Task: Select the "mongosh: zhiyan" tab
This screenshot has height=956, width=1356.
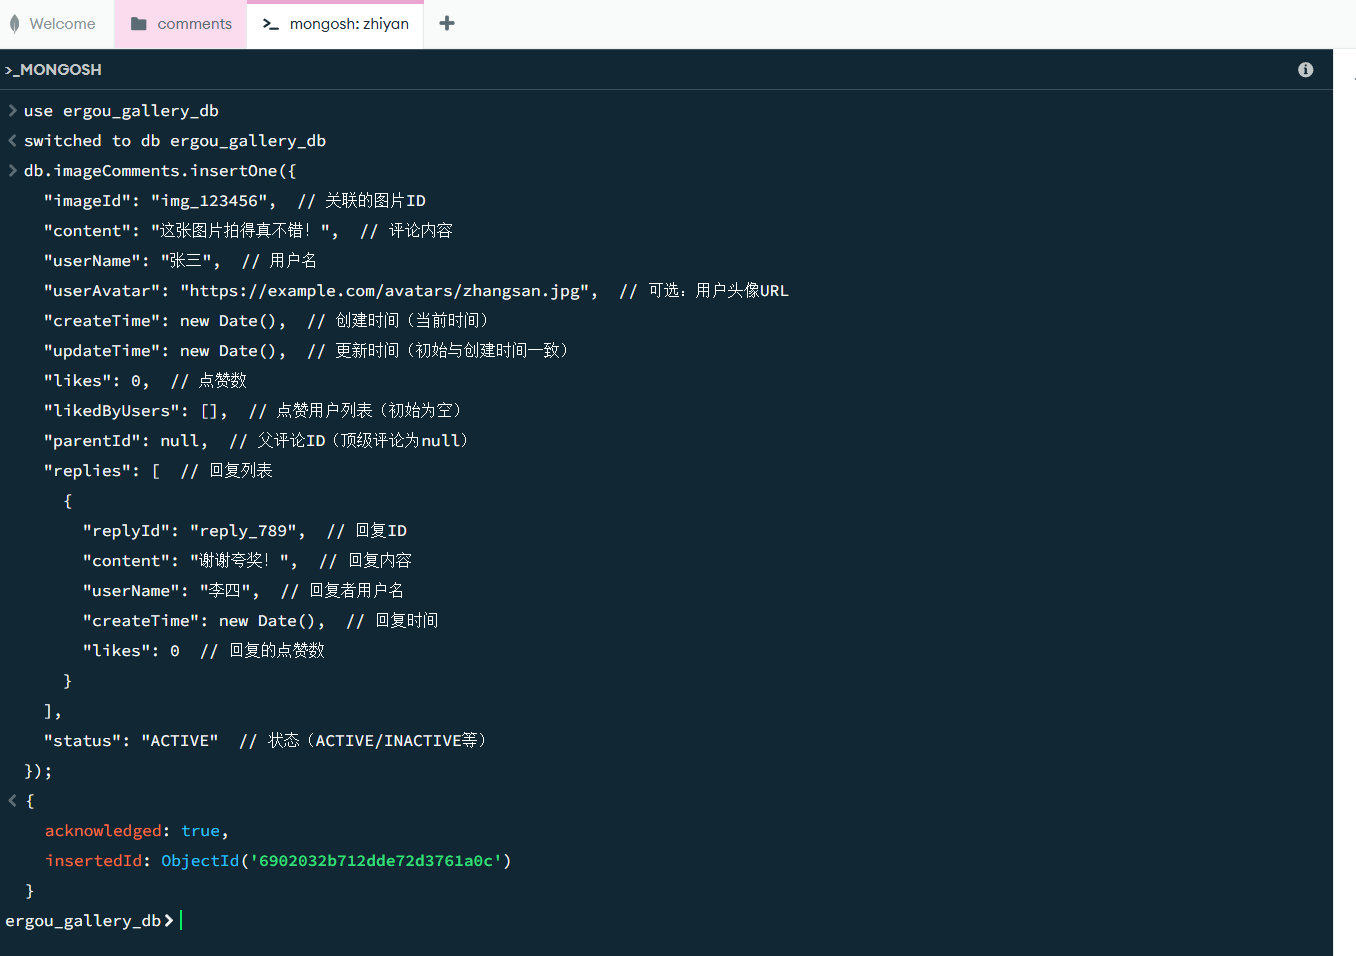Action: click(349, 24)
